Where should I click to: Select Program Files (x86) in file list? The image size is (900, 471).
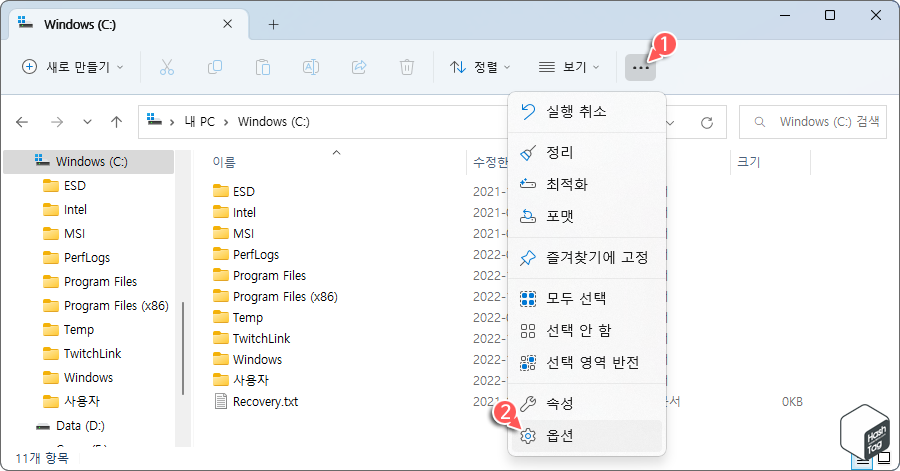pos(276,297)
